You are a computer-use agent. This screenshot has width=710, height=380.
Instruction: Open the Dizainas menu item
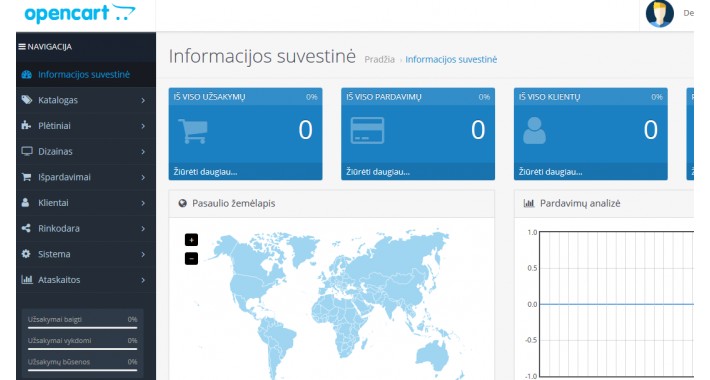86,151
